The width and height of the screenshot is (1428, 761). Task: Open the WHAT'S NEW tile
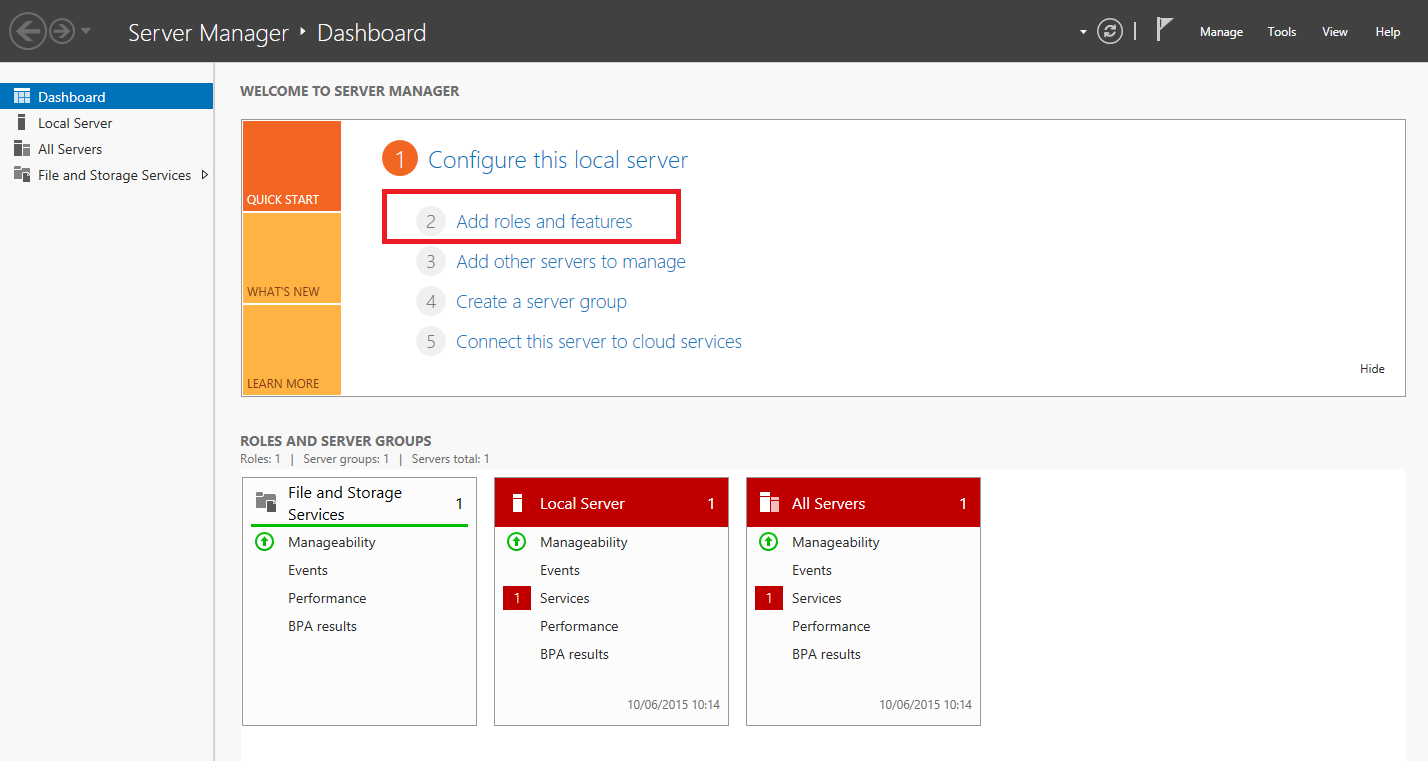(x=291, y=258)
